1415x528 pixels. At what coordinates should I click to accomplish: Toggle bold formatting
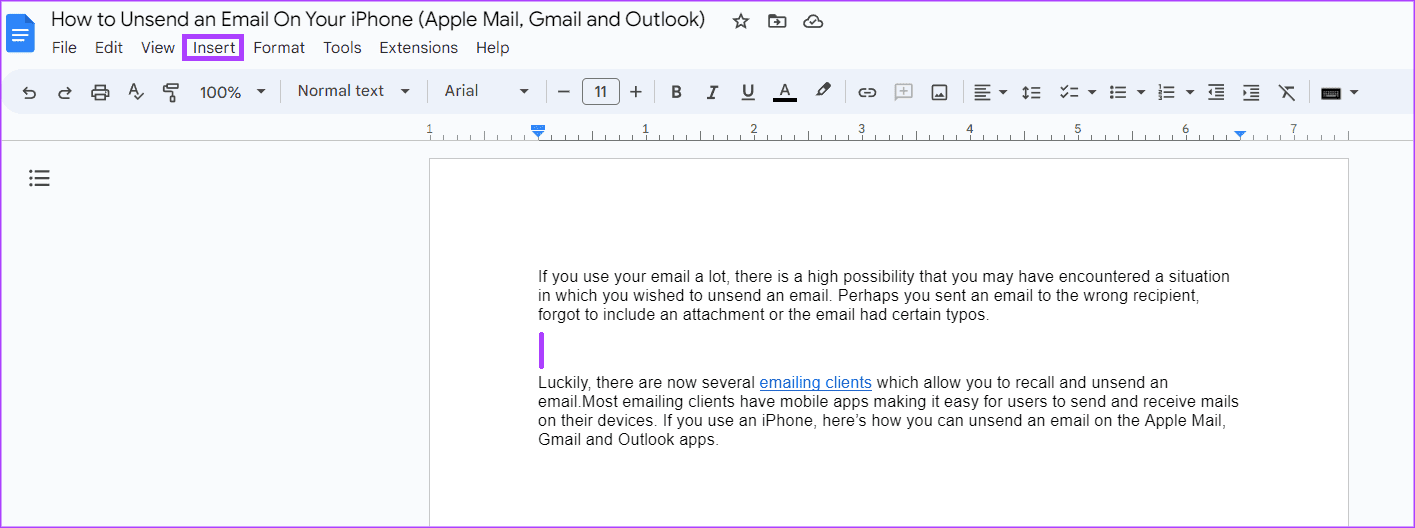pos(676,92)
